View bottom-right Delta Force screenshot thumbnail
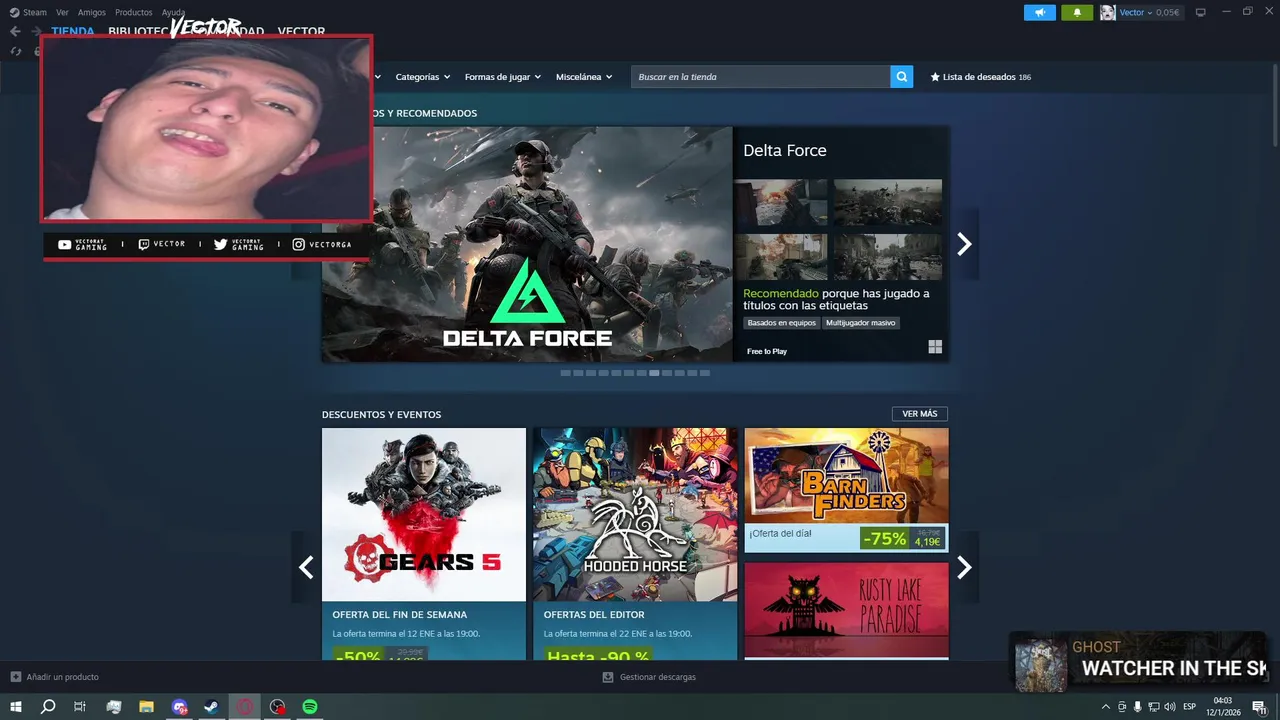Image resolution: width=1280 pixels, height=720 pixels. point(888,257)
